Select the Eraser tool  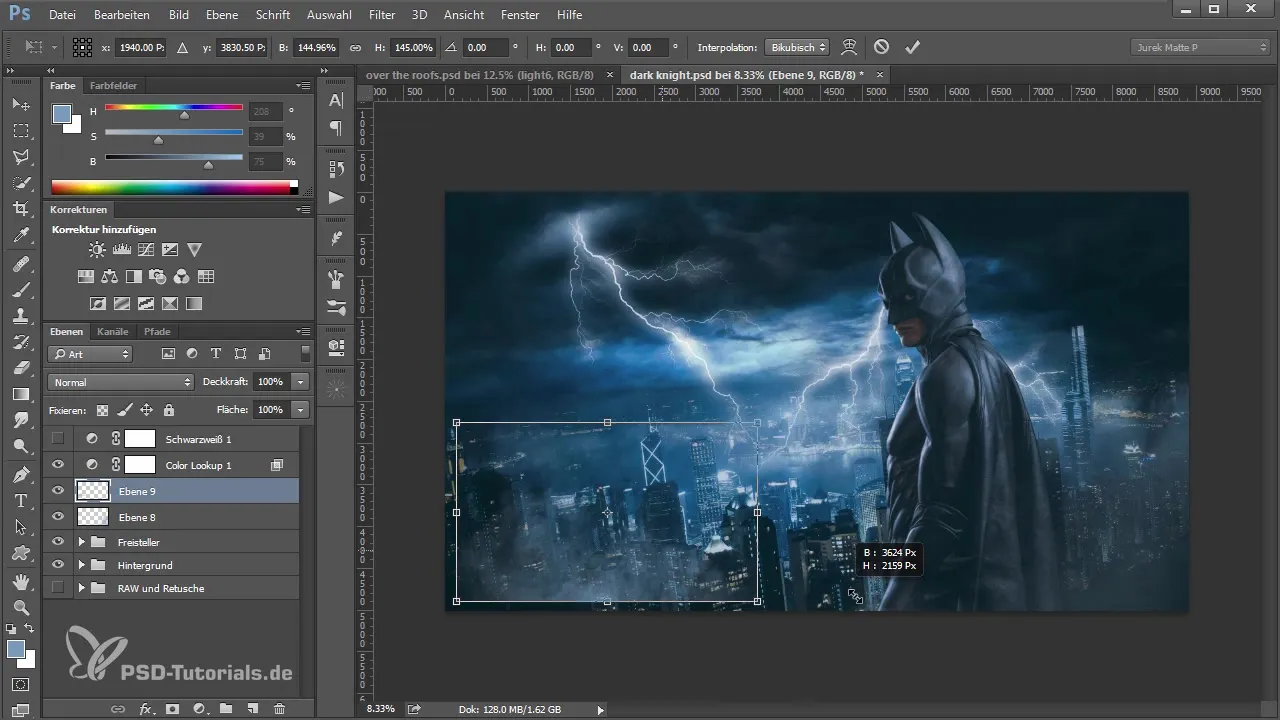[21, 368]
